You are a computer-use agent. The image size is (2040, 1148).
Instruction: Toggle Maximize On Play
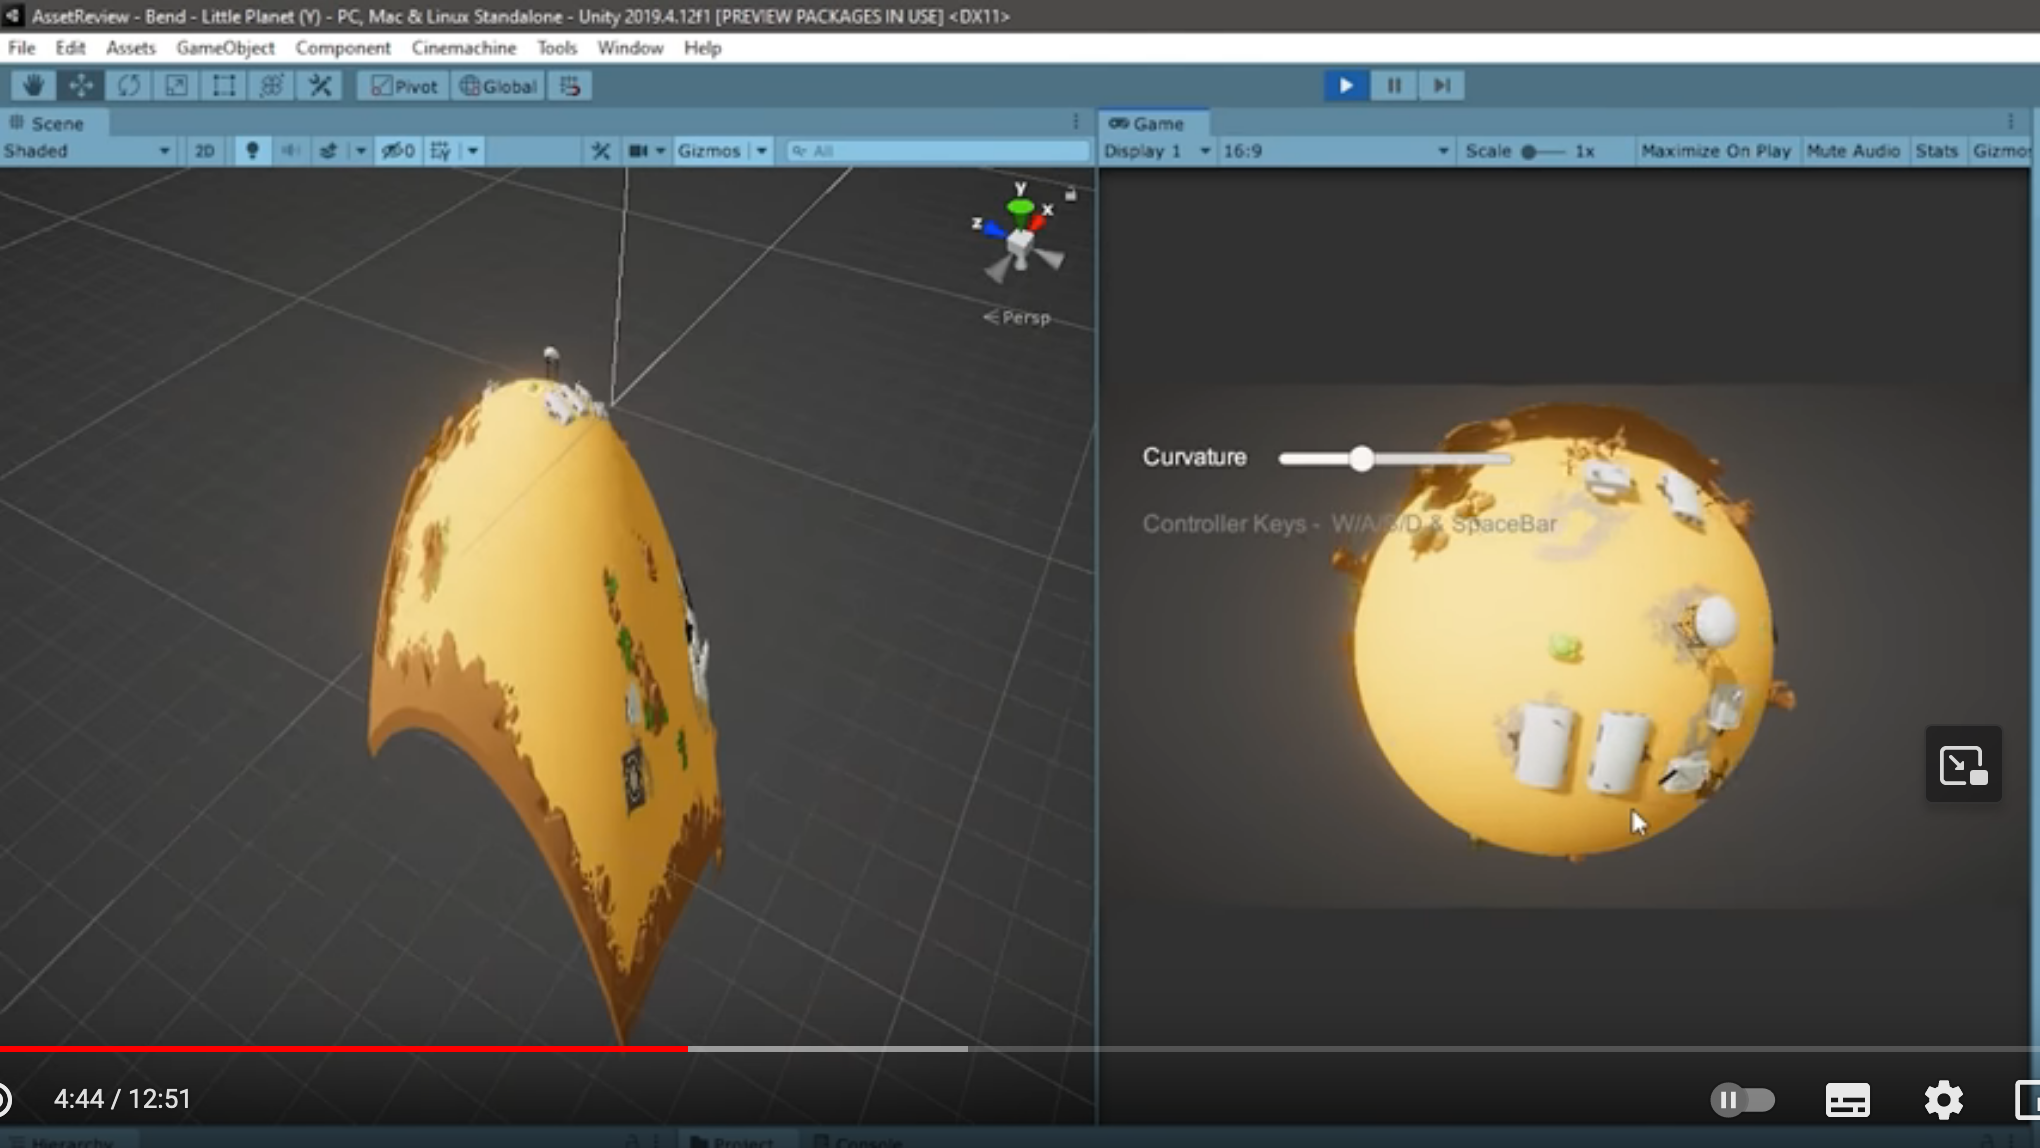coord(1716,151)
